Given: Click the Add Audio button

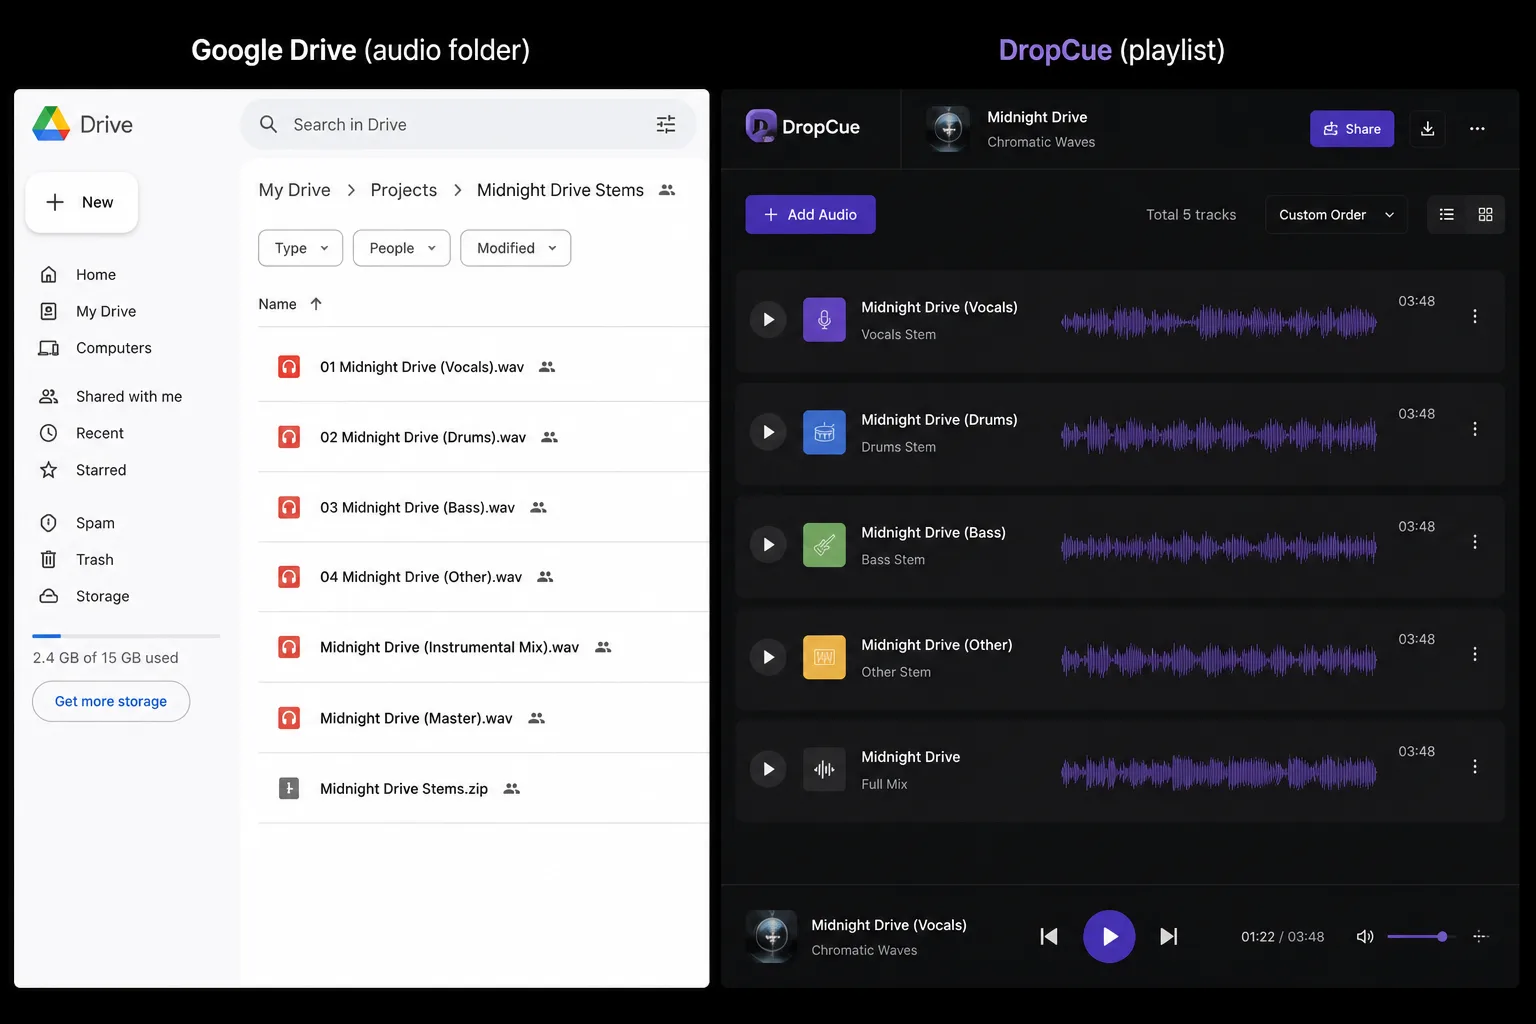Looking at the screenshot, I should 810,214.
